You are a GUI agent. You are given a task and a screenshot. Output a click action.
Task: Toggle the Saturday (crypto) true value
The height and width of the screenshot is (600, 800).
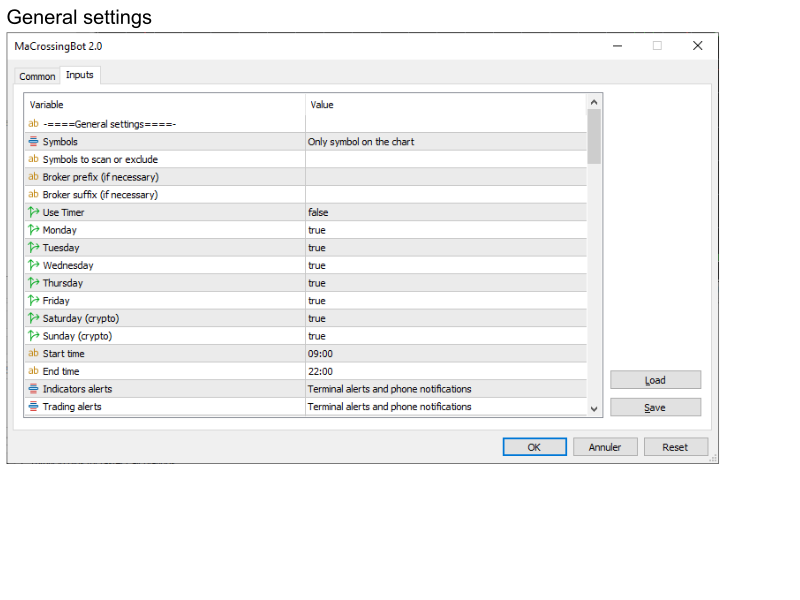(x=446, y=318)
